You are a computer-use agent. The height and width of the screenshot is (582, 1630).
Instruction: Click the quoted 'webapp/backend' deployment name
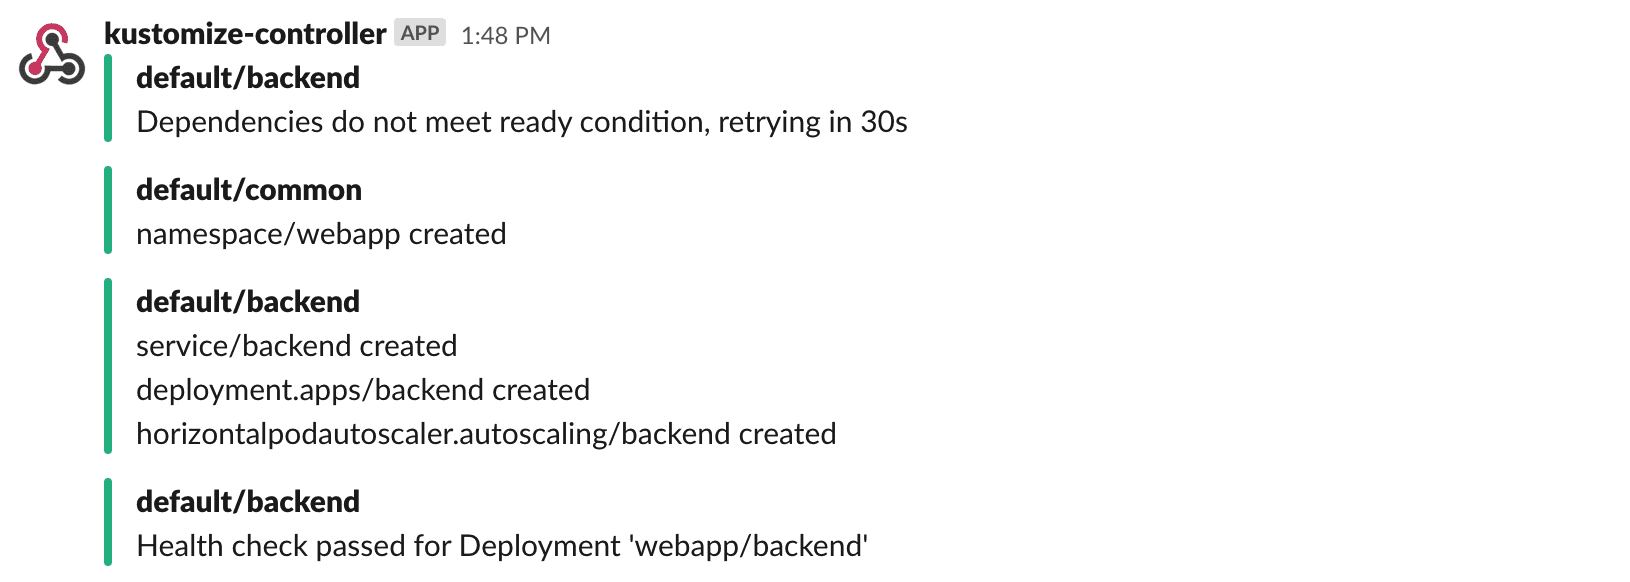tap(748, 546)
